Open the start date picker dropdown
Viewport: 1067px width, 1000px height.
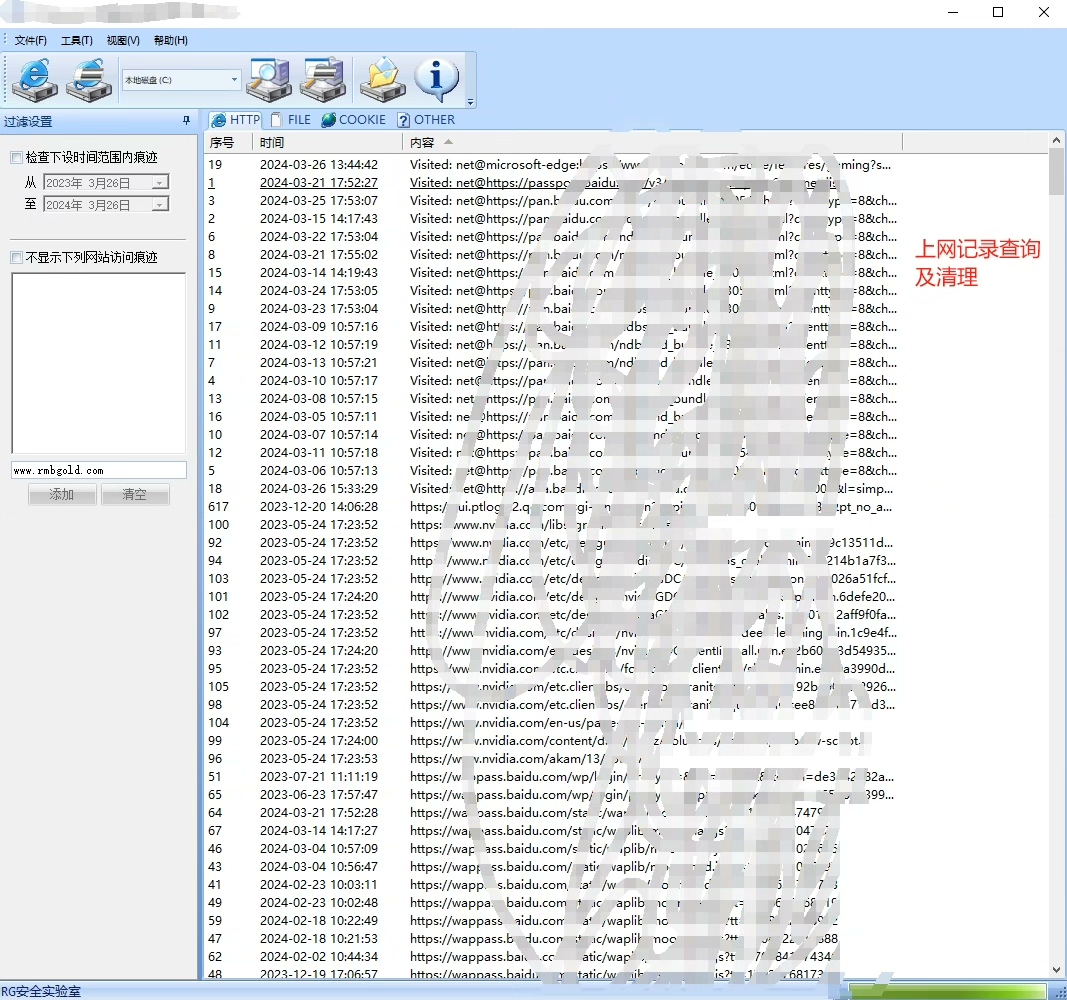click(159, 182)
